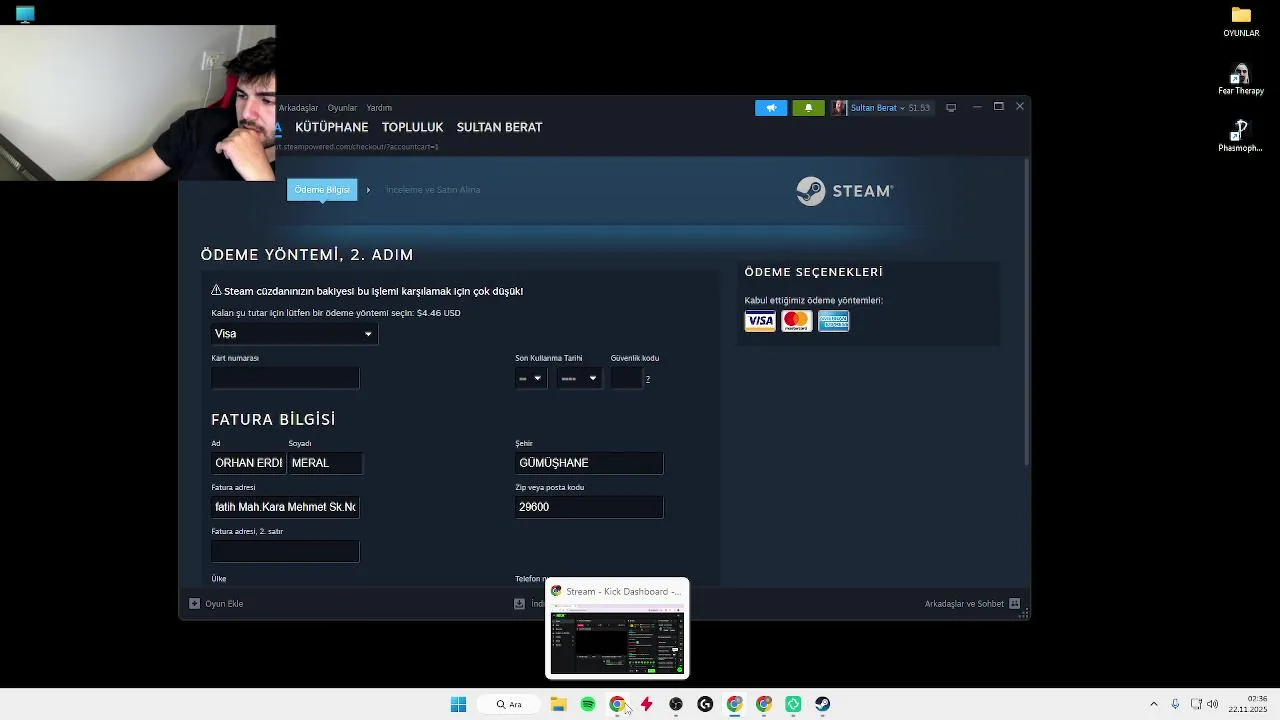Click the Fatura adresi 2. satır field
This screenshot has width=1280, height=720.
[285, 551]
